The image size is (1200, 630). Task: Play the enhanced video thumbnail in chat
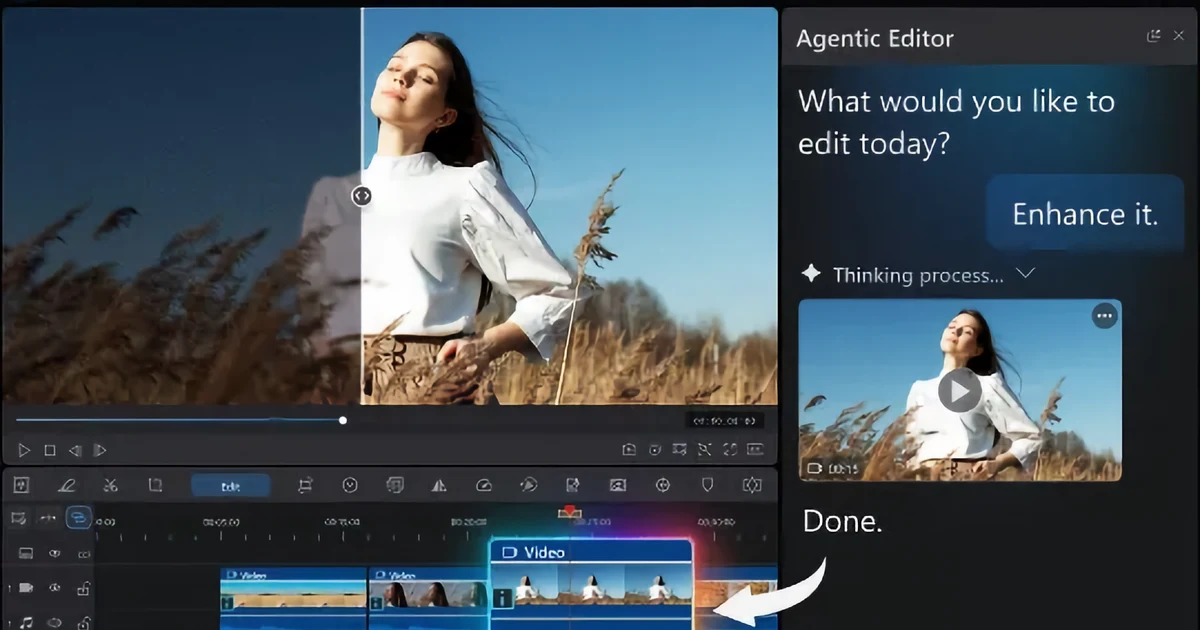click(960, 391)
